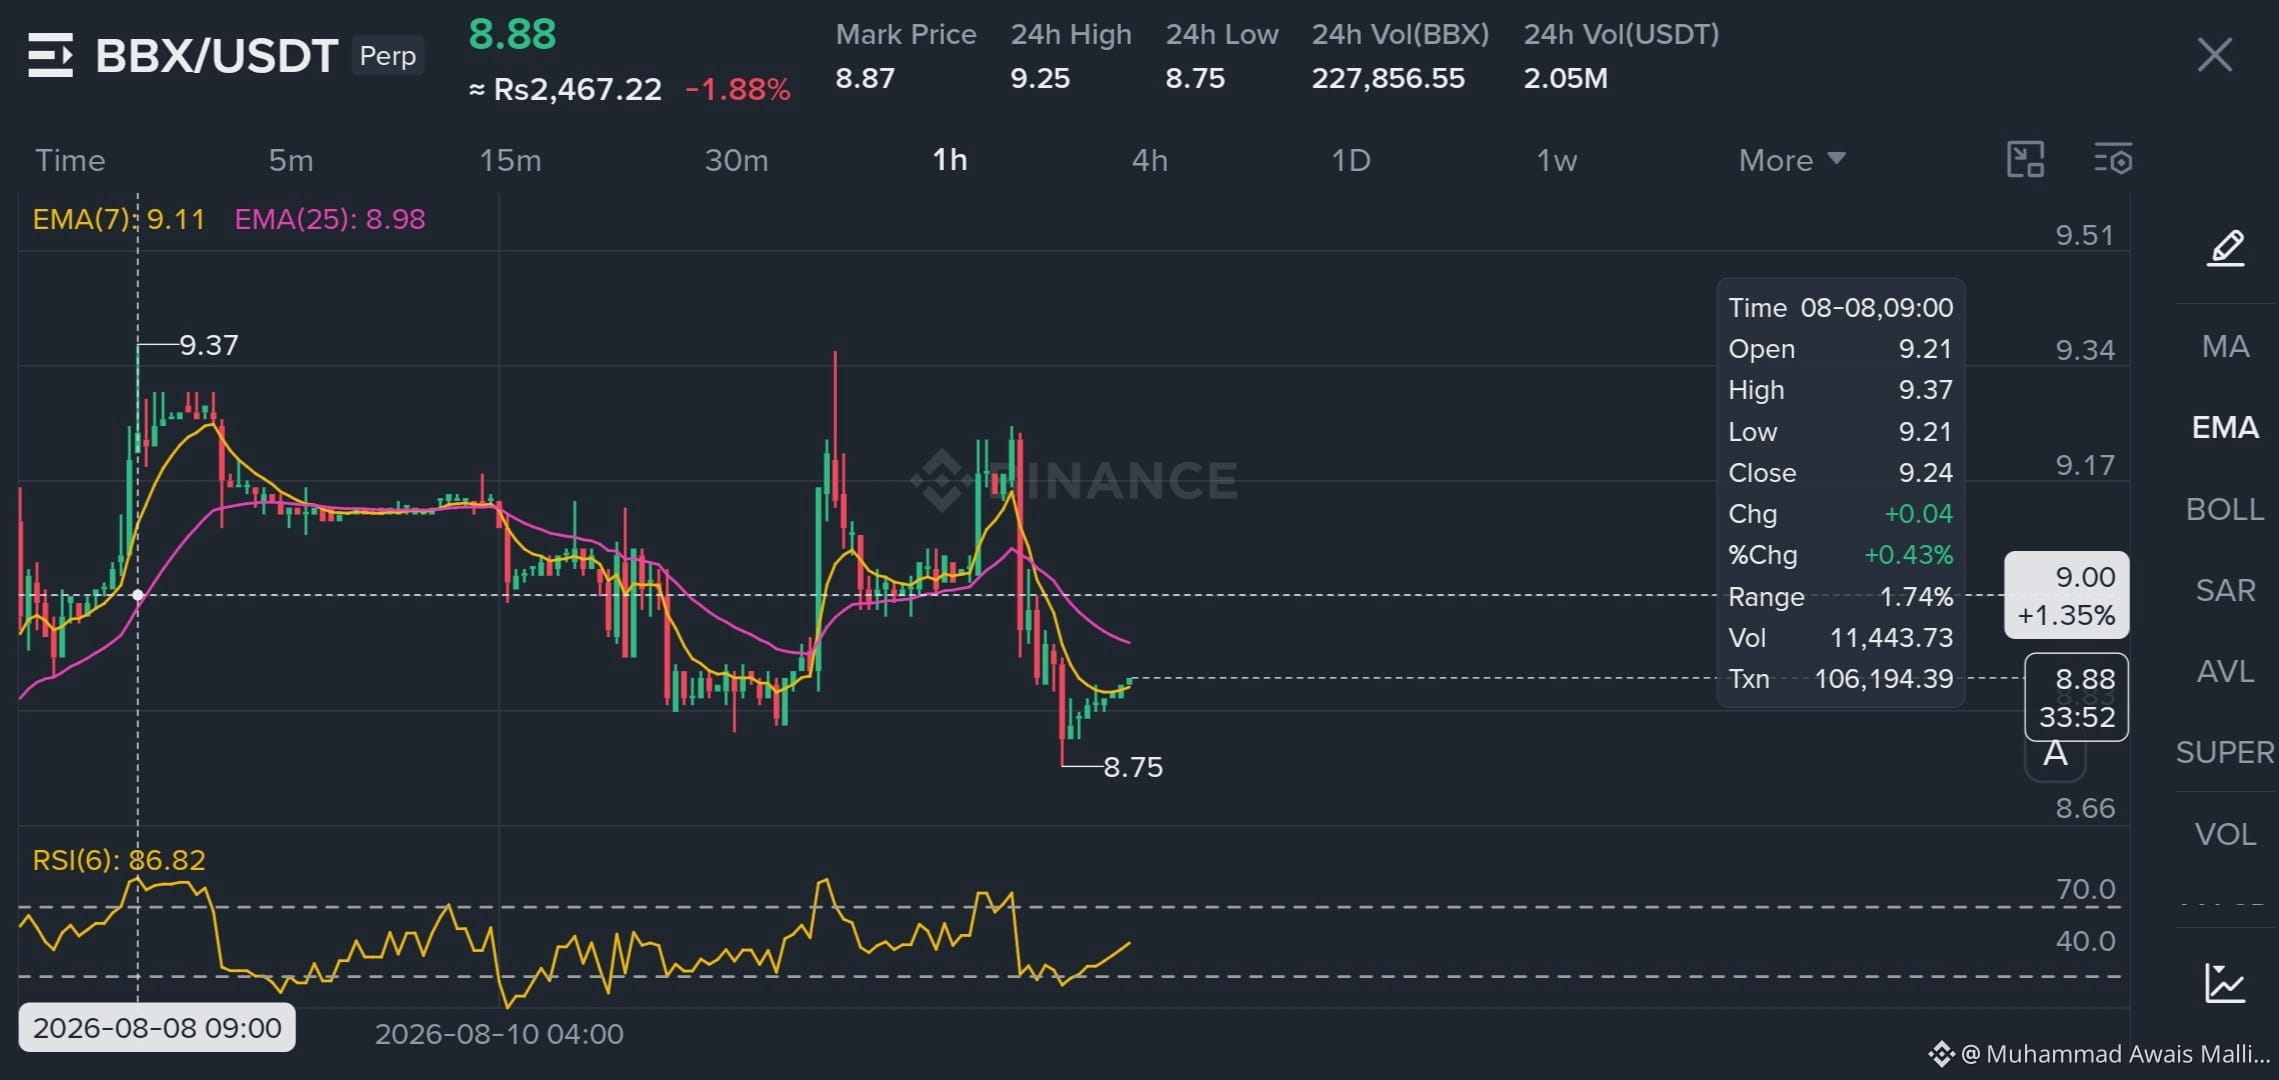Enable the SAR indicator

coord(2225,590)
